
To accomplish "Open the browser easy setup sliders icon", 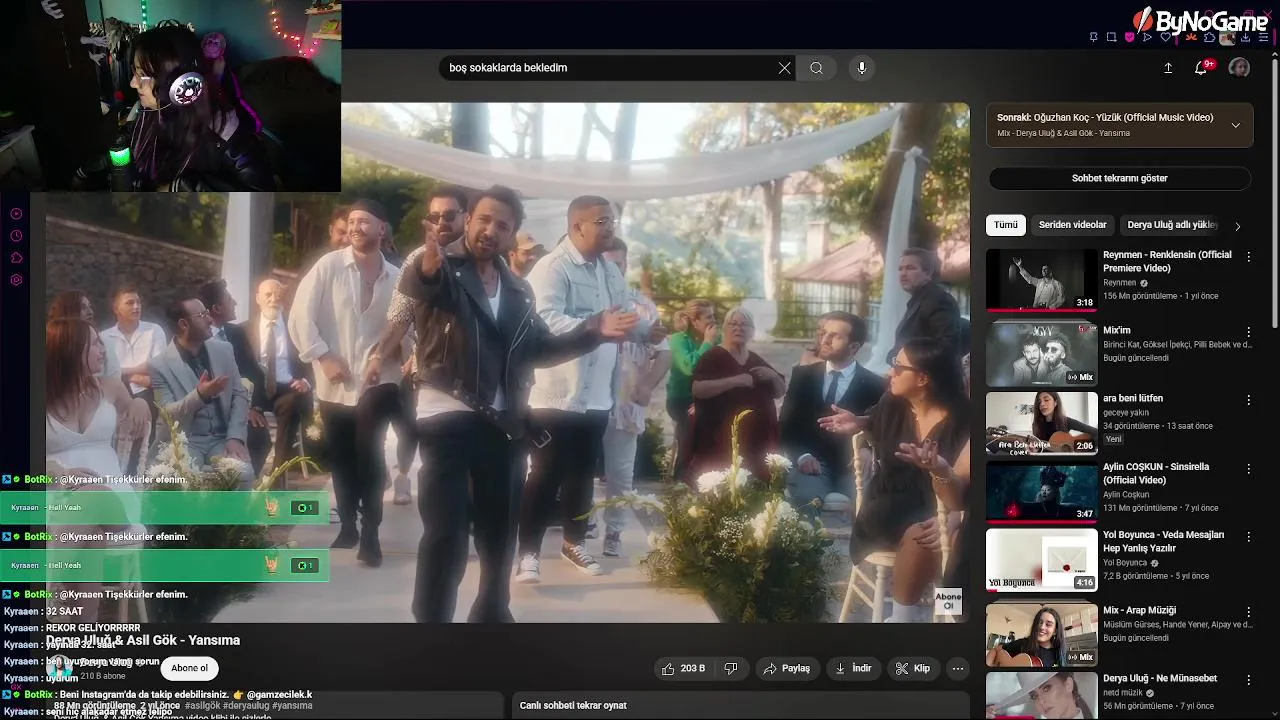I will 1263,37.
